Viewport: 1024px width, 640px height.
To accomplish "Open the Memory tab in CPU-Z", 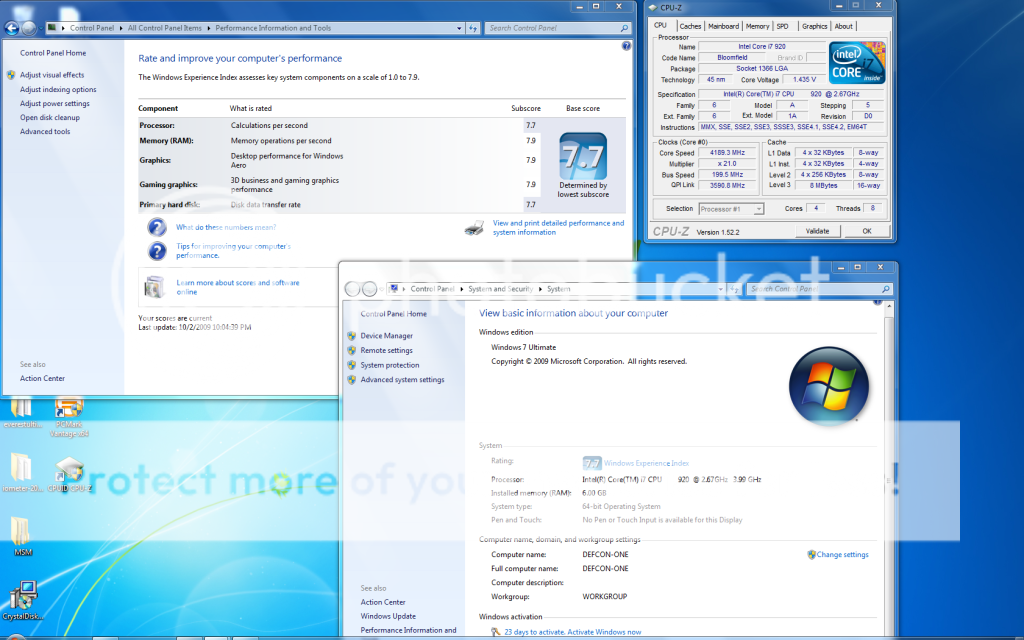I will (757, 26).
